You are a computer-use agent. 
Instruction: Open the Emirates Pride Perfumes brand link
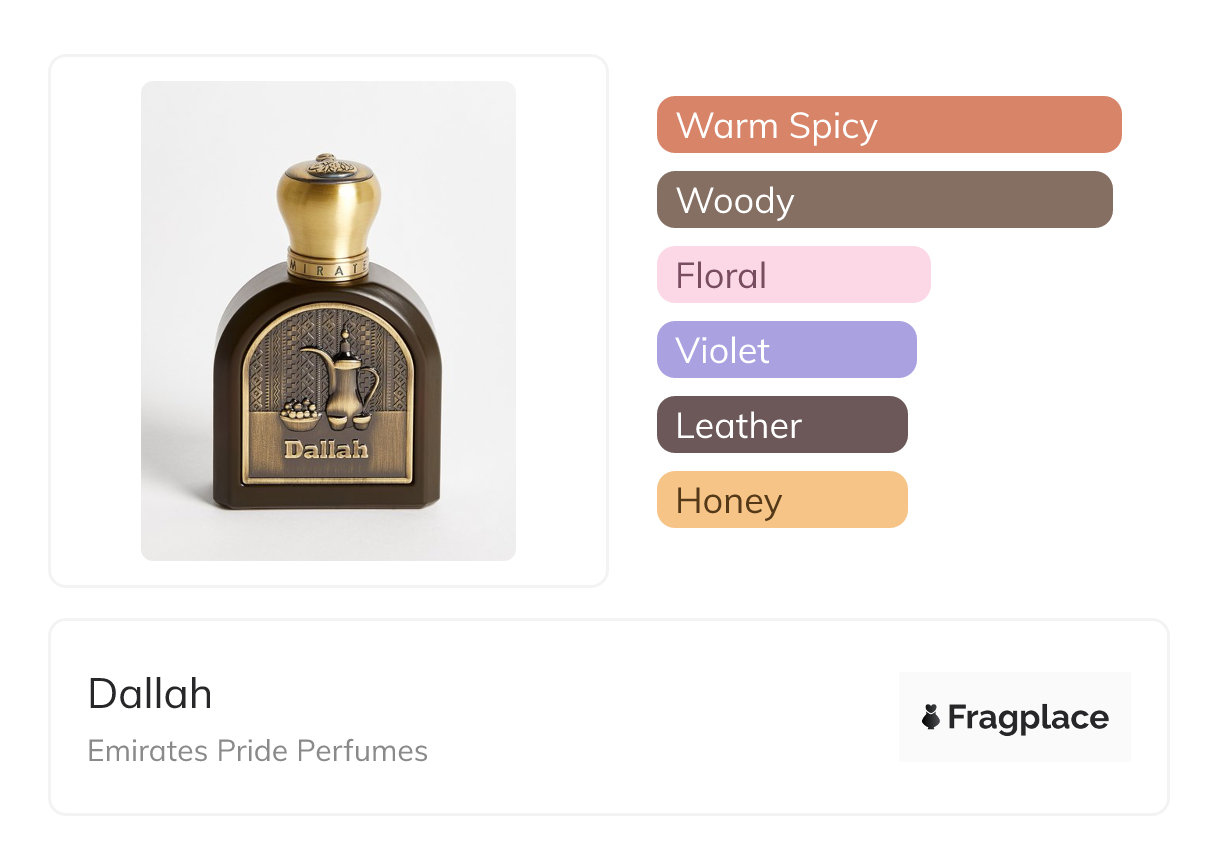[257, 751]
